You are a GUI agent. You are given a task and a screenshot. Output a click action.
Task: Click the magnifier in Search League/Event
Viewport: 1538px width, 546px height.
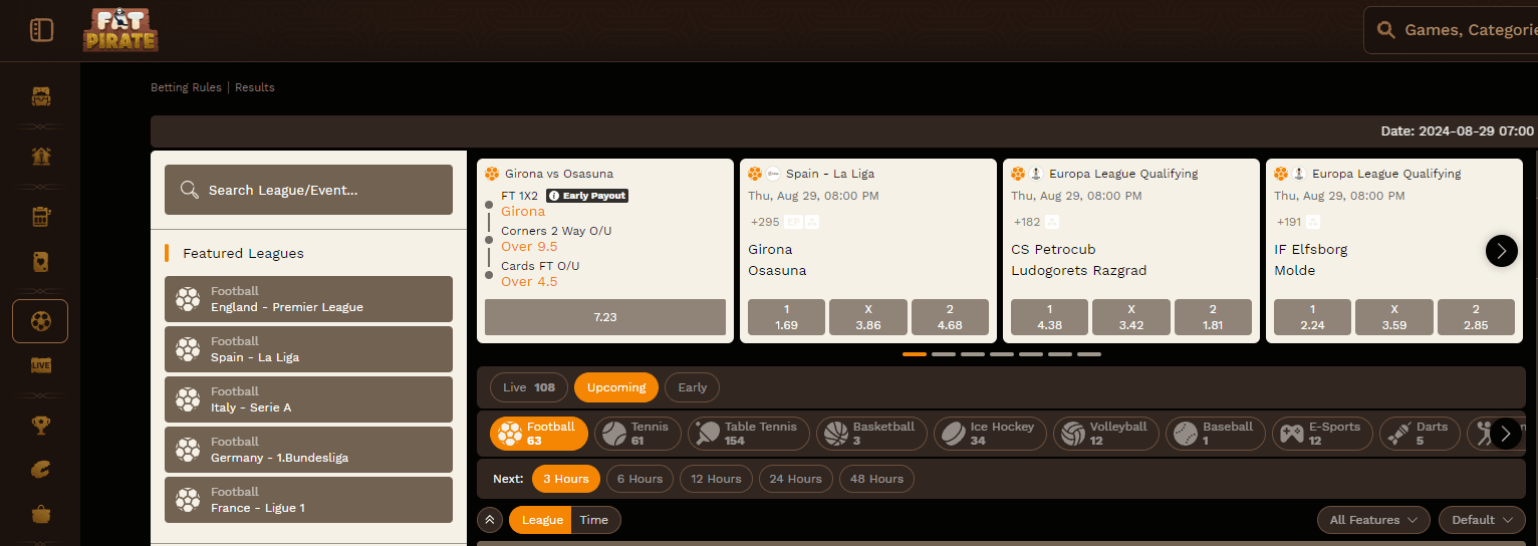point(189,190)
